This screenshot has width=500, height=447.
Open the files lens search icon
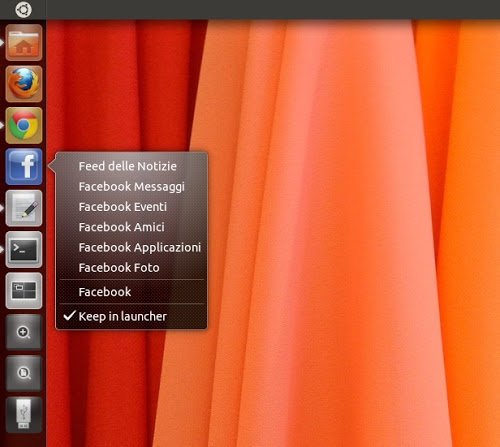[x=24, y=373]
